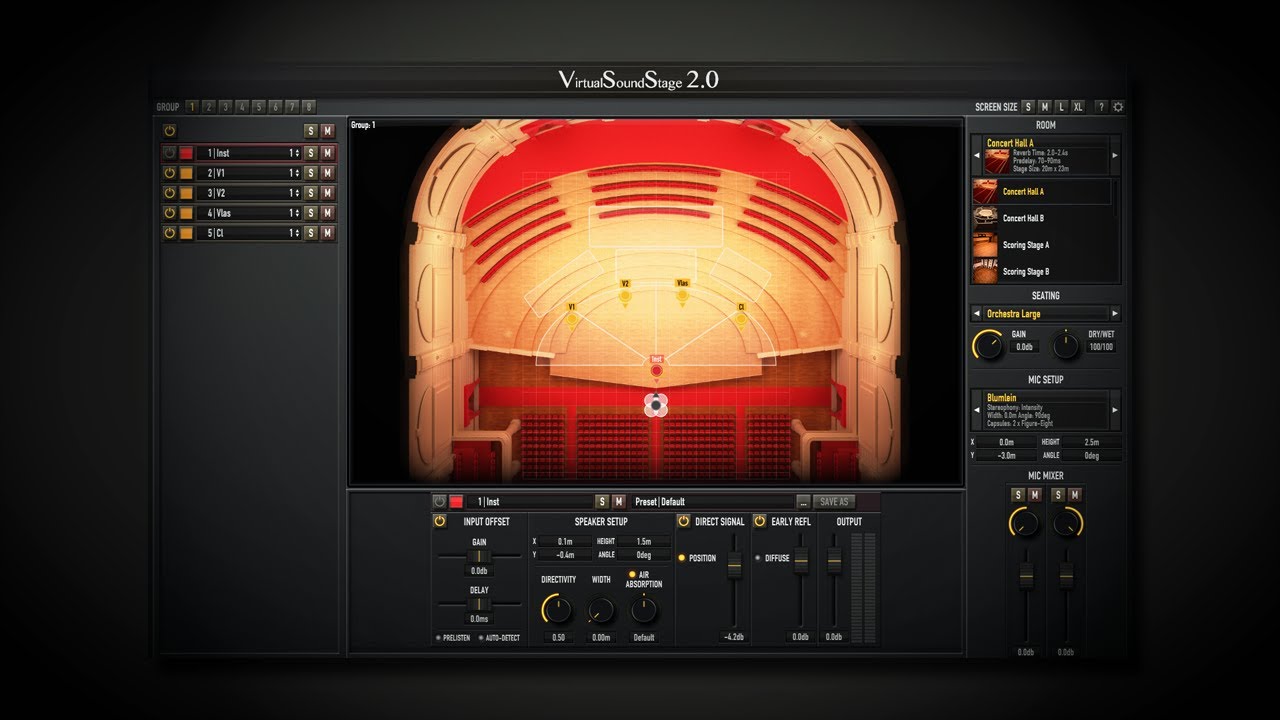Enable the Prelisten option
Viewport: 1280px width, 720px height.
point(438,637)
